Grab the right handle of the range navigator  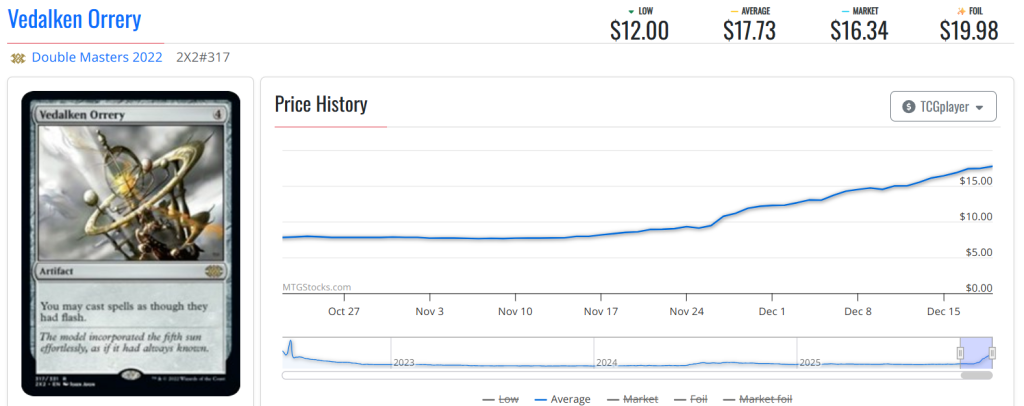992,352
